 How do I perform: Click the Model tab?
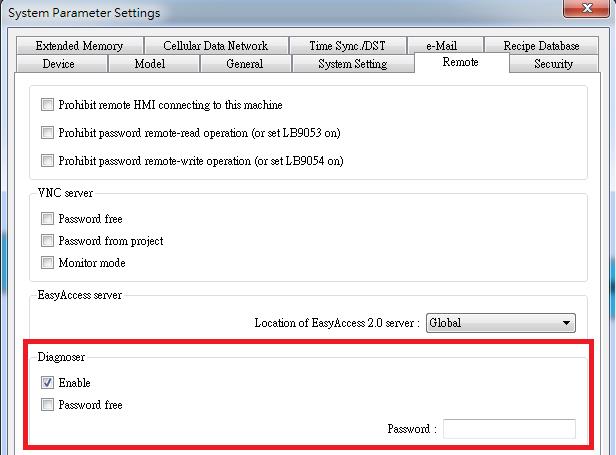[150, 64]
